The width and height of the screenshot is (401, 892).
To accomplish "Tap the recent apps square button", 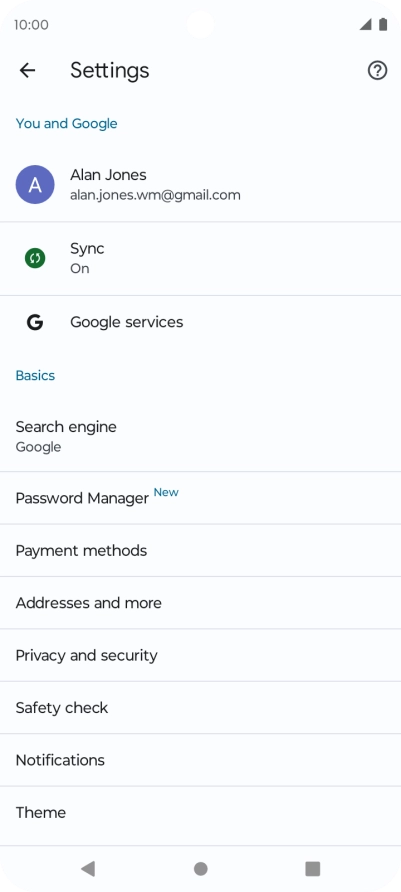I will click(x=313, y=868).
